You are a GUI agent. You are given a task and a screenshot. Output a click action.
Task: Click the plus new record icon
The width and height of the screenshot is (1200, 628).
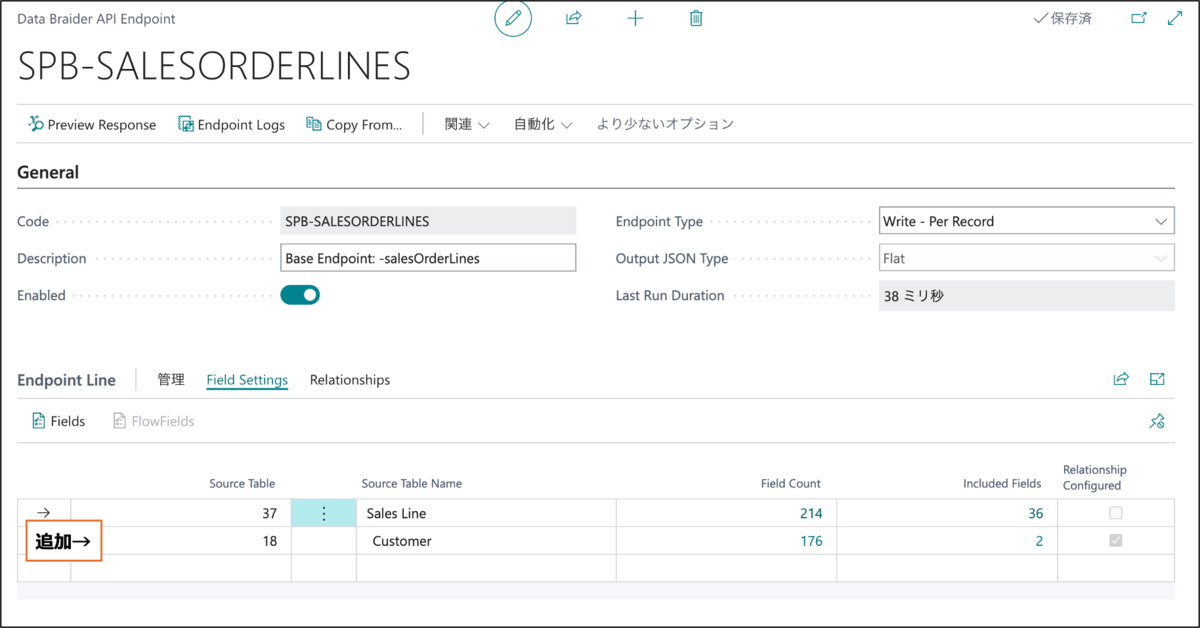point(635,19)
